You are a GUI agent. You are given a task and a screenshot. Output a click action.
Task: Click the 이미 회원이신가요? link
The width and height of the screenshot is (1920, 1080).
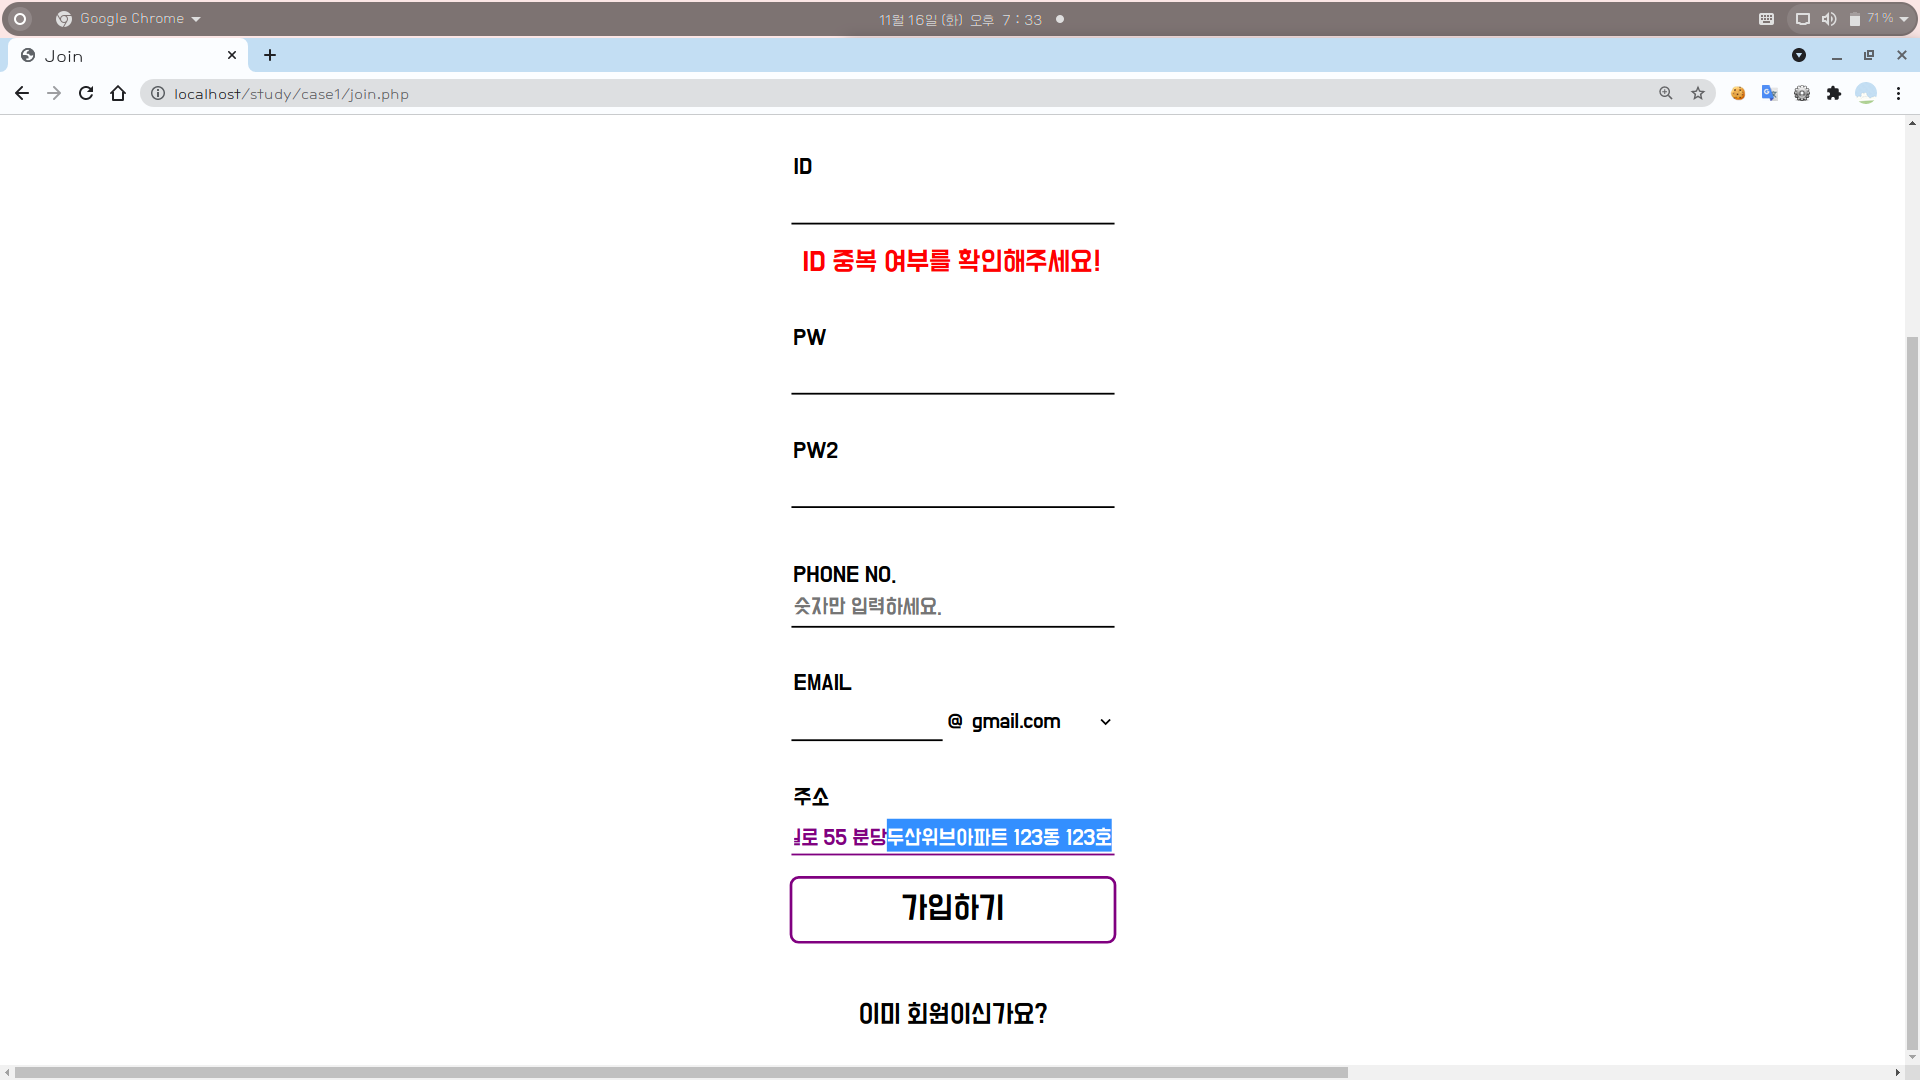click(952, 1014)
